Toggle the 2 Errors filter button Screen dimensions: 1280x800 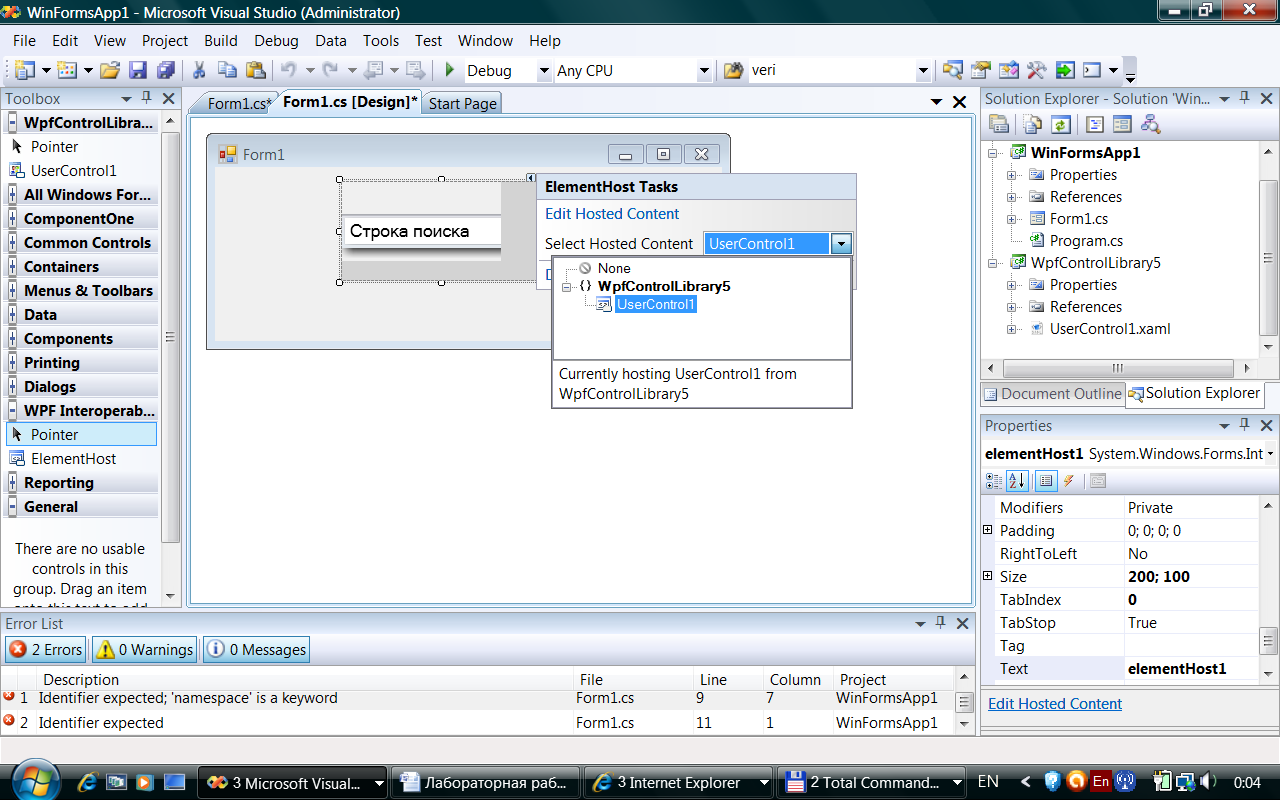(x=46, y=650)
